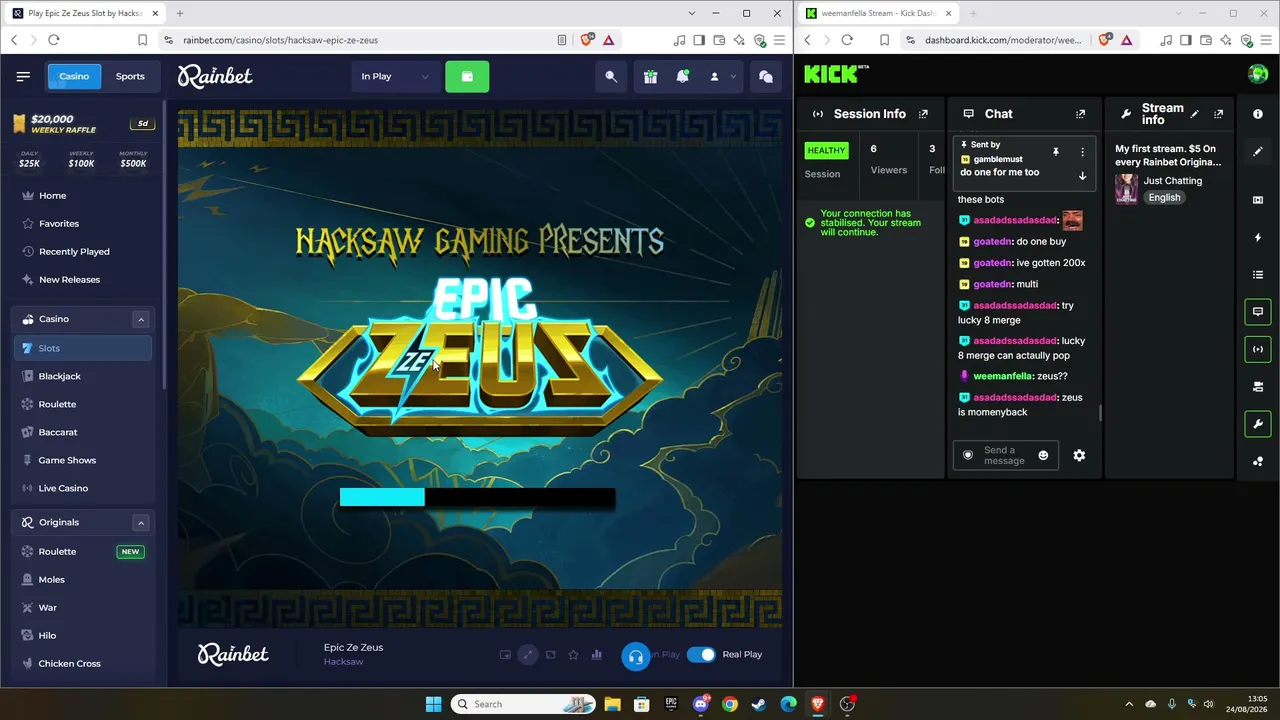Click the English language tag
Screen dimensions: 1280x720
(1164, 197)
